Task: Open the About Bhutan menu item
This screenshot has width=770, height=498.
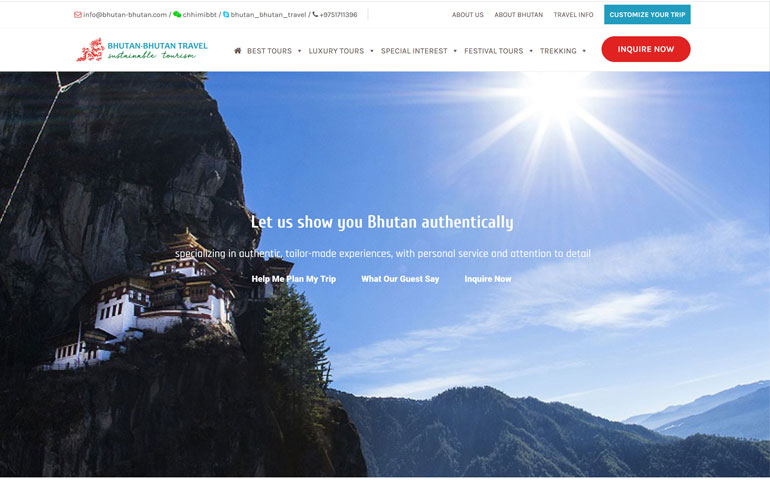Action: [x=519, y=15]
